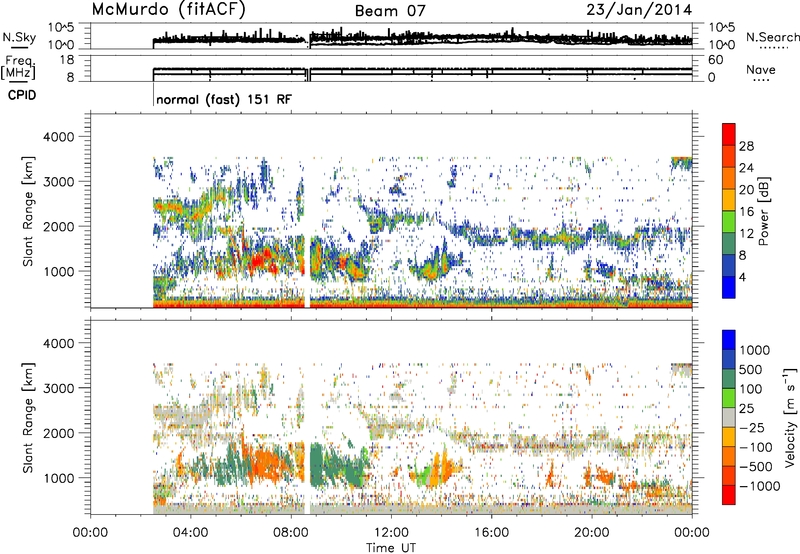Image resolution: width=800 pixels, height=554 pixels.
Task: Click the 'CPID' row label
Action: pos(22,95)
